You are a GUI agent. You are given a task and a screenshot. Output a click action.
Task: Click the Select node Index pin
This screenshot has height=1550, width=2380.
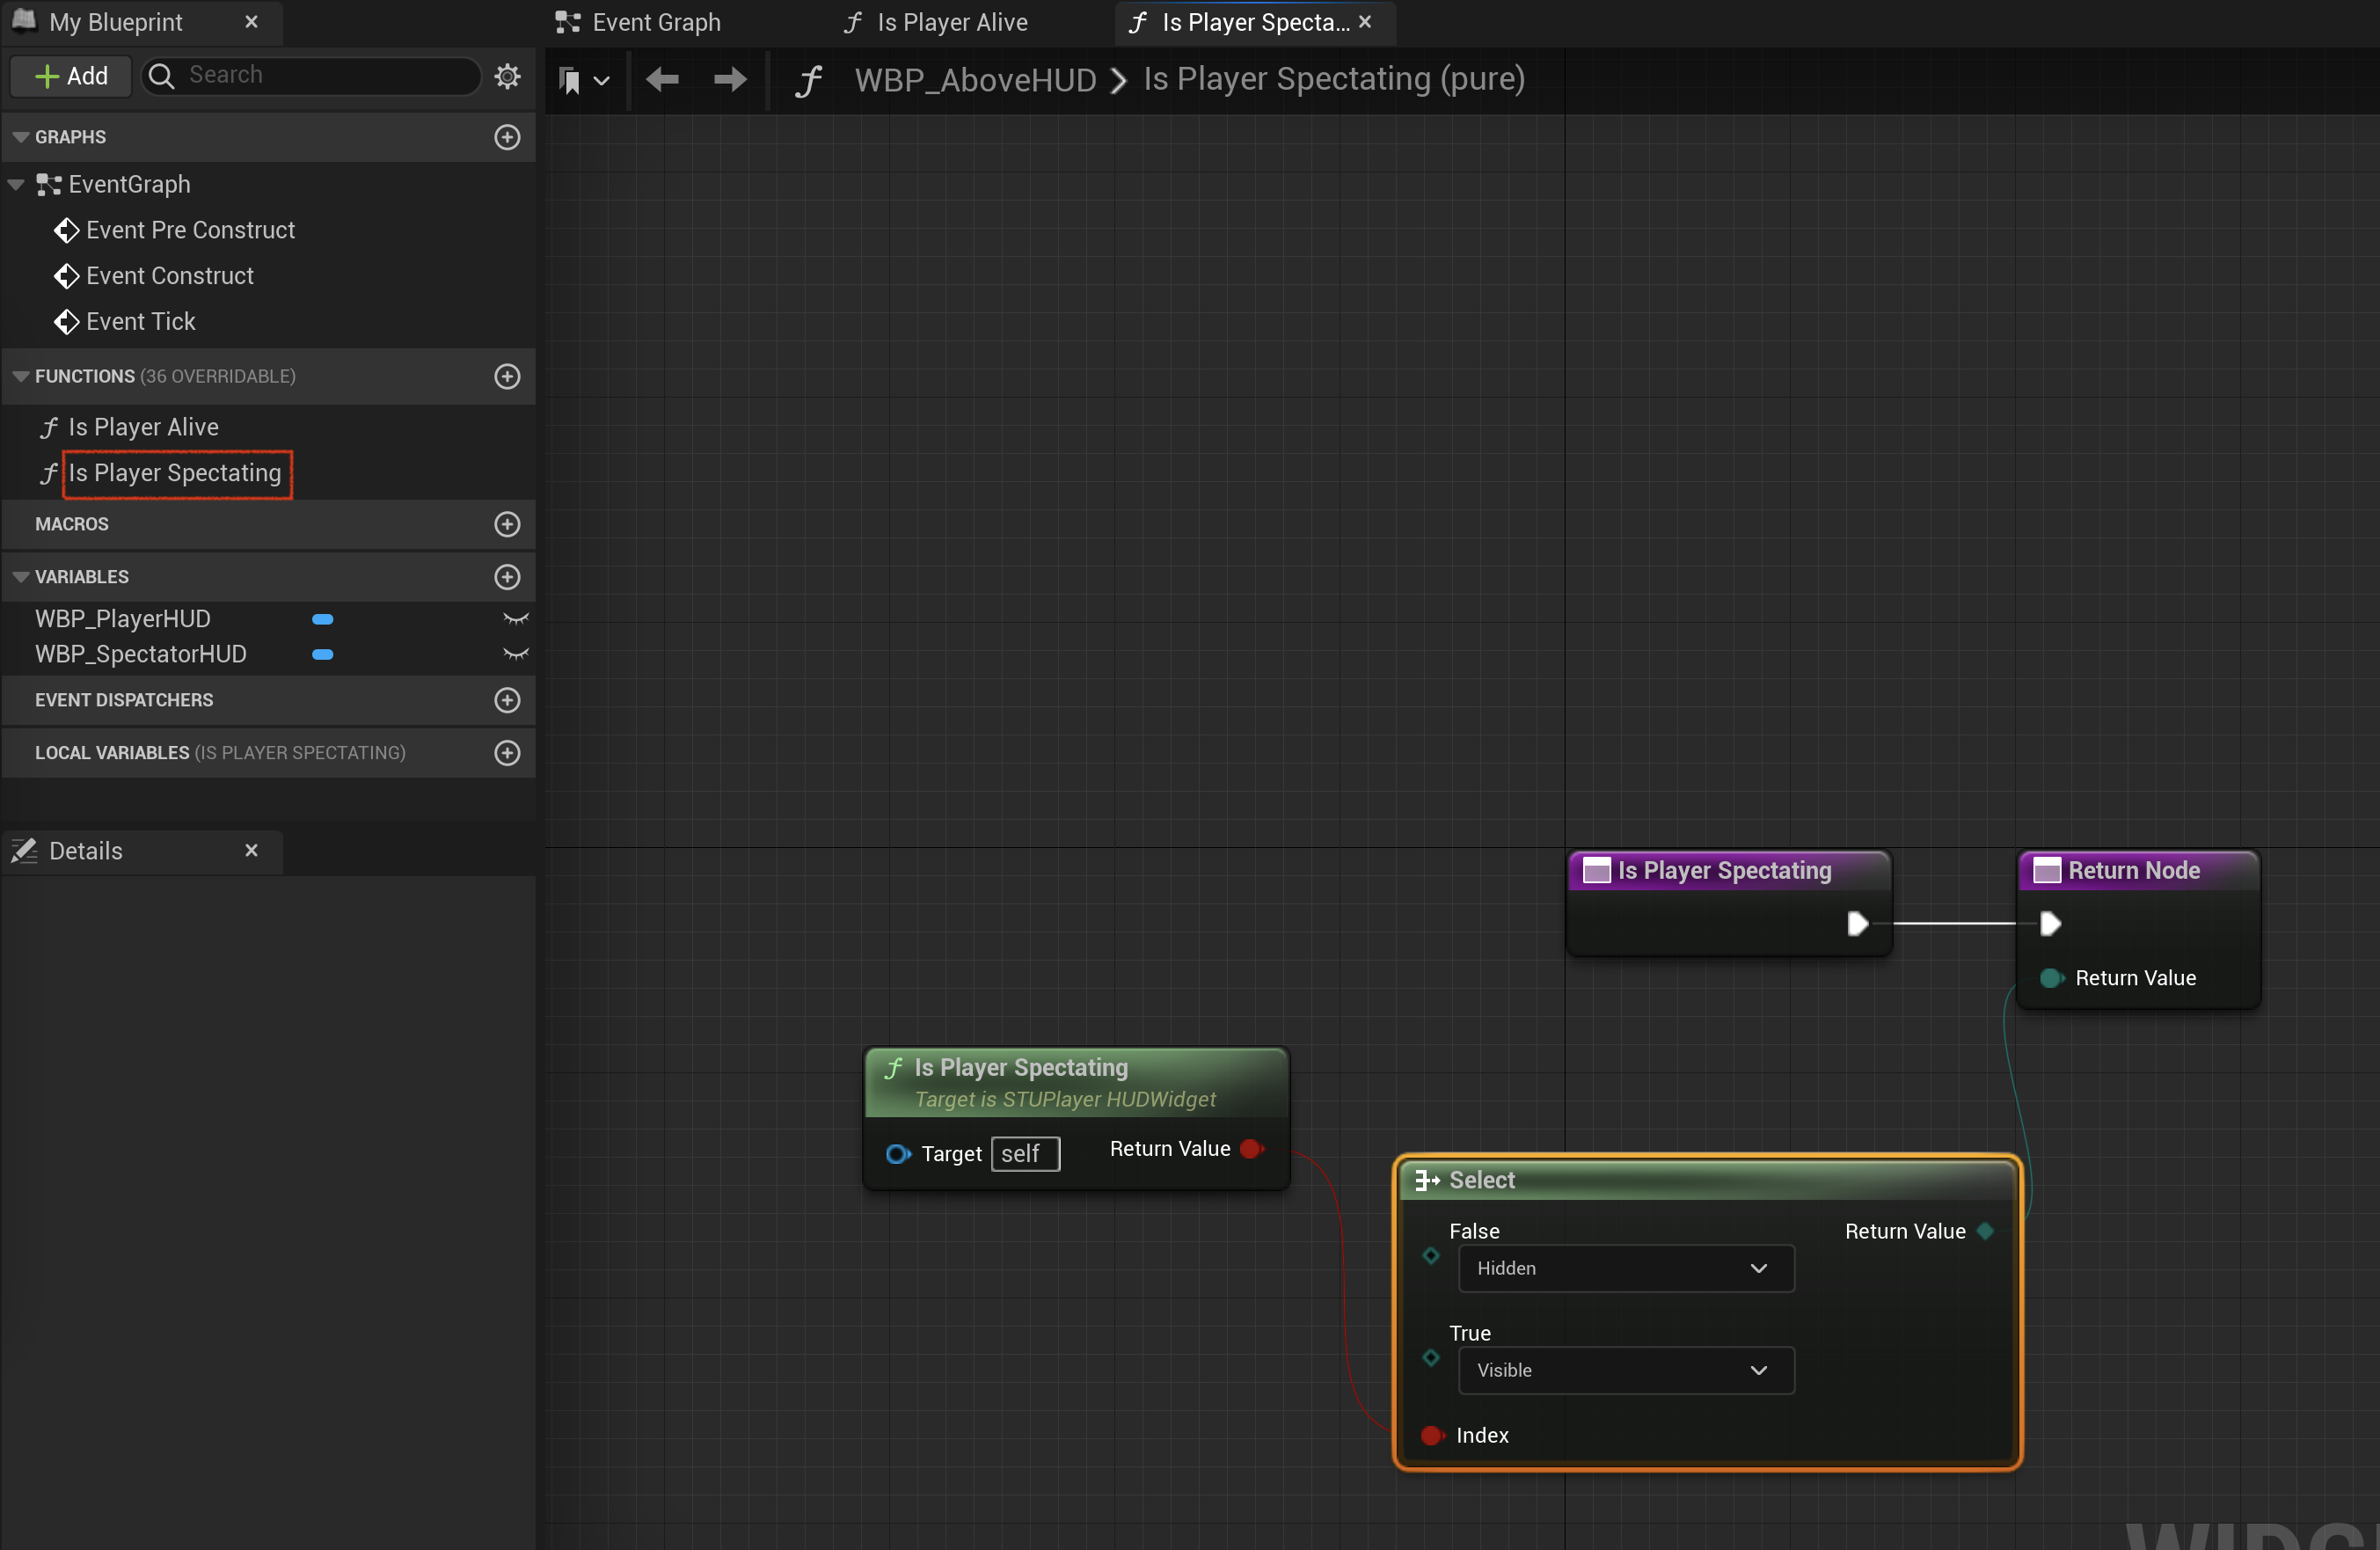[x=1432, y=1436]
